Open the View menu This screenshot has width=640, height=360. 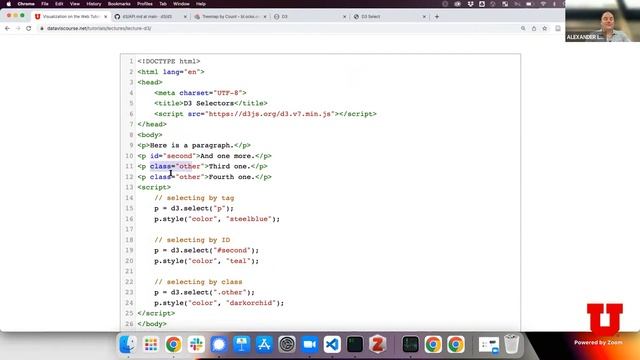point(75,4)
